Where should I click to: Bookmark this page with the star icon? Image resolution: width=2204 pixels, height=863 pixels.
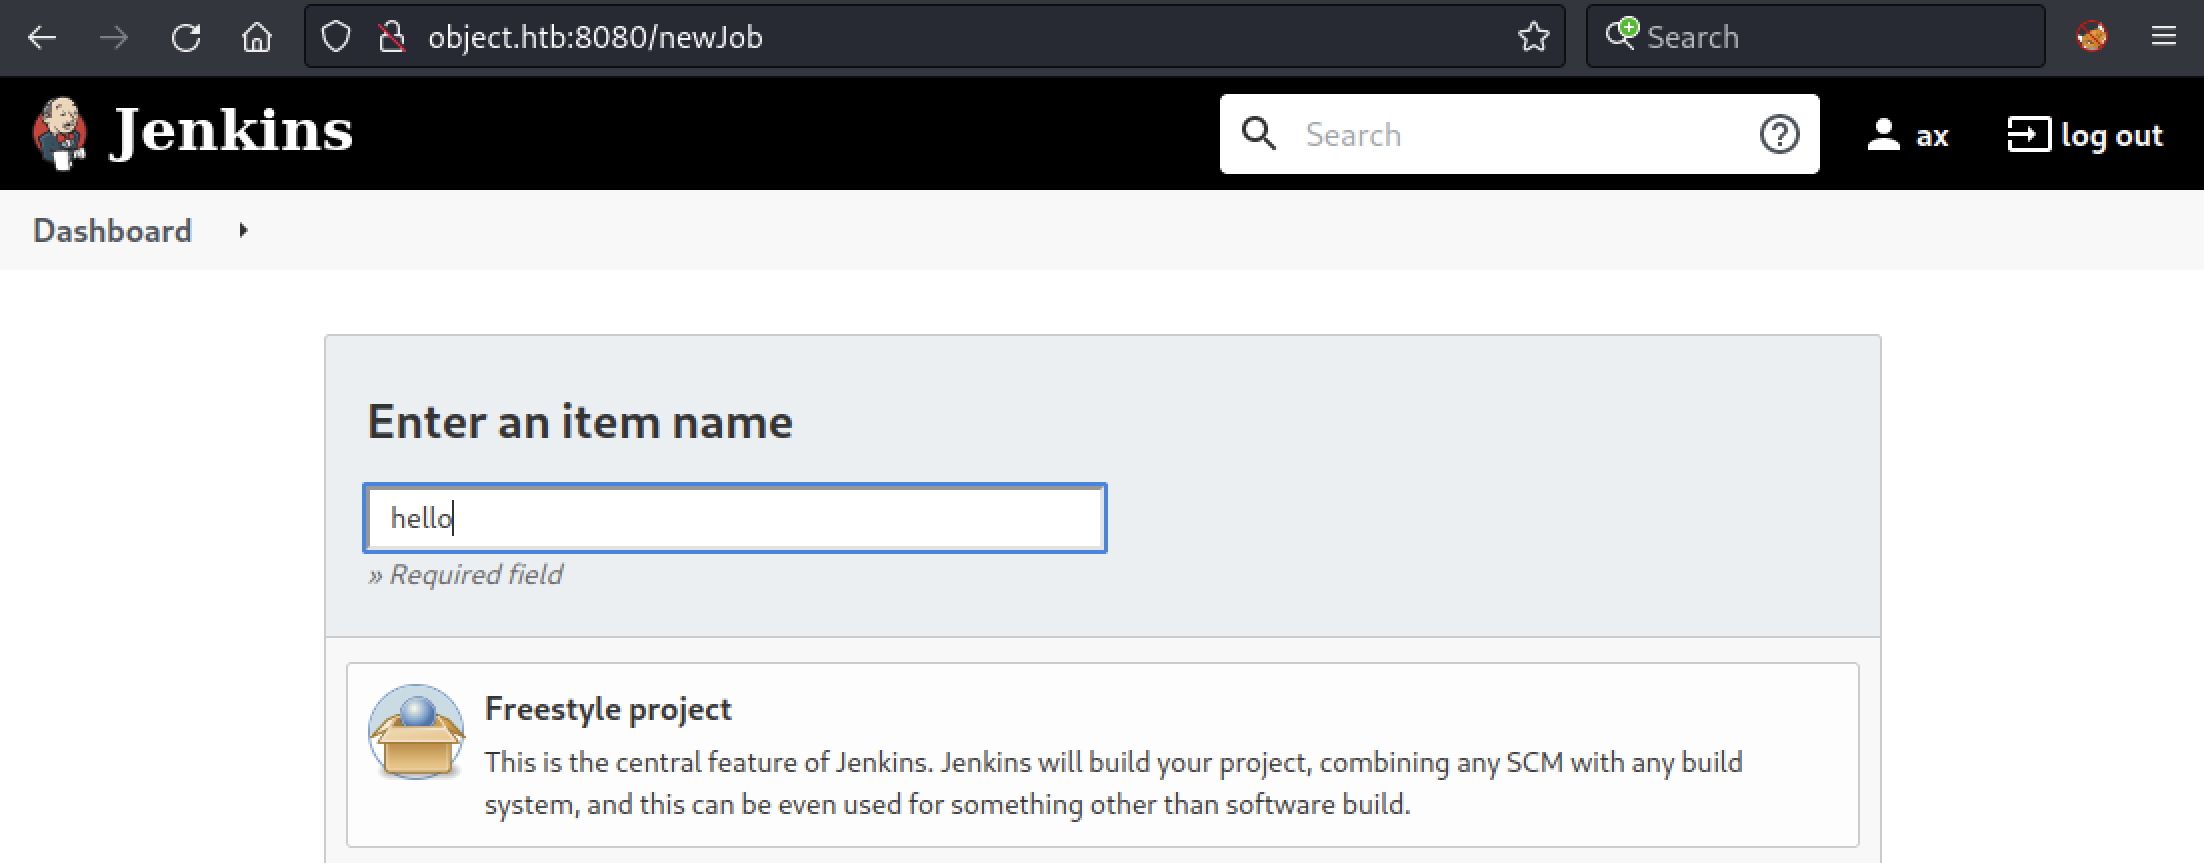tap(1533, 38)
